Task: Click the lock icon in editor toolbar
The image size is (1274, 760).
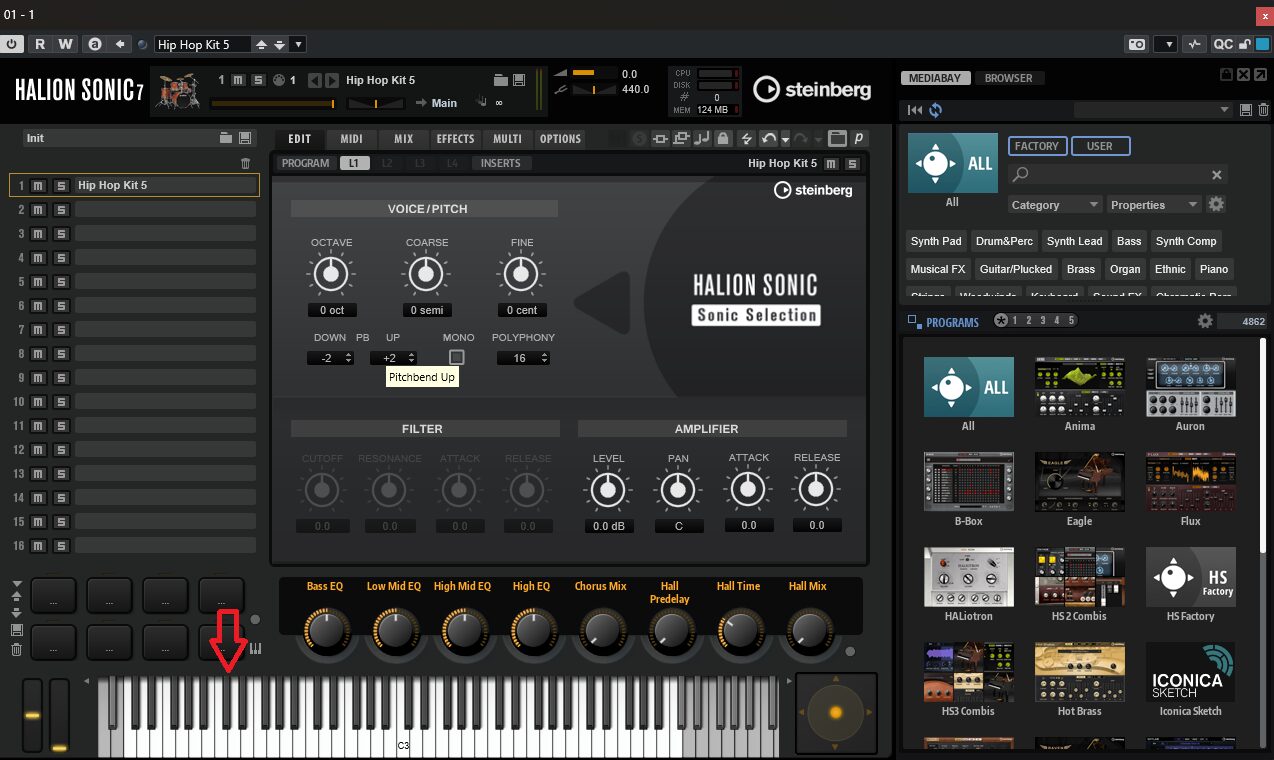Action: coord(723,139)
